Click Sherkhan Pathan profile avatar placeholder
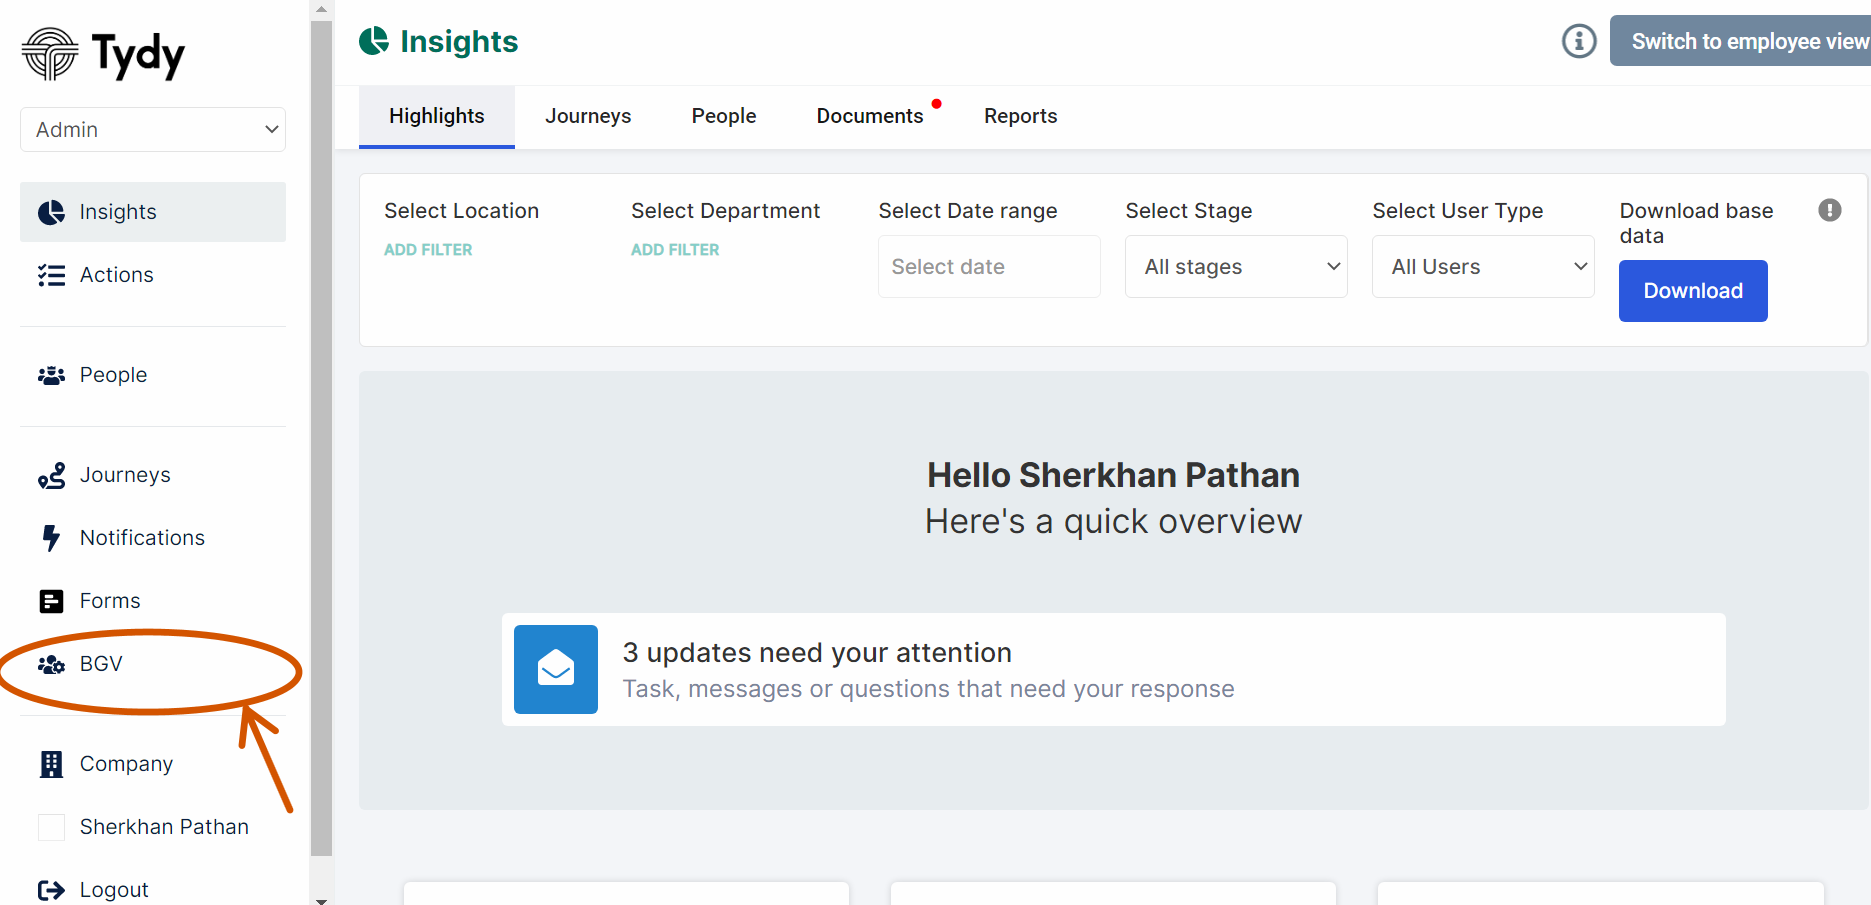This screenshot has height=905, width=1871. click(51, 827)
